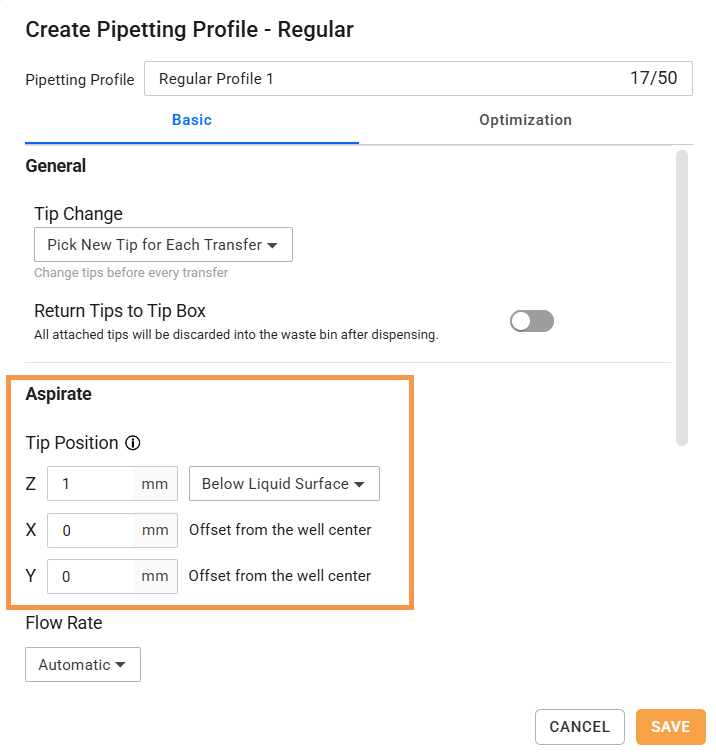This screenshot has height=755, width=716.
Task: Click the Y offset input field
Action: point(112,576)
